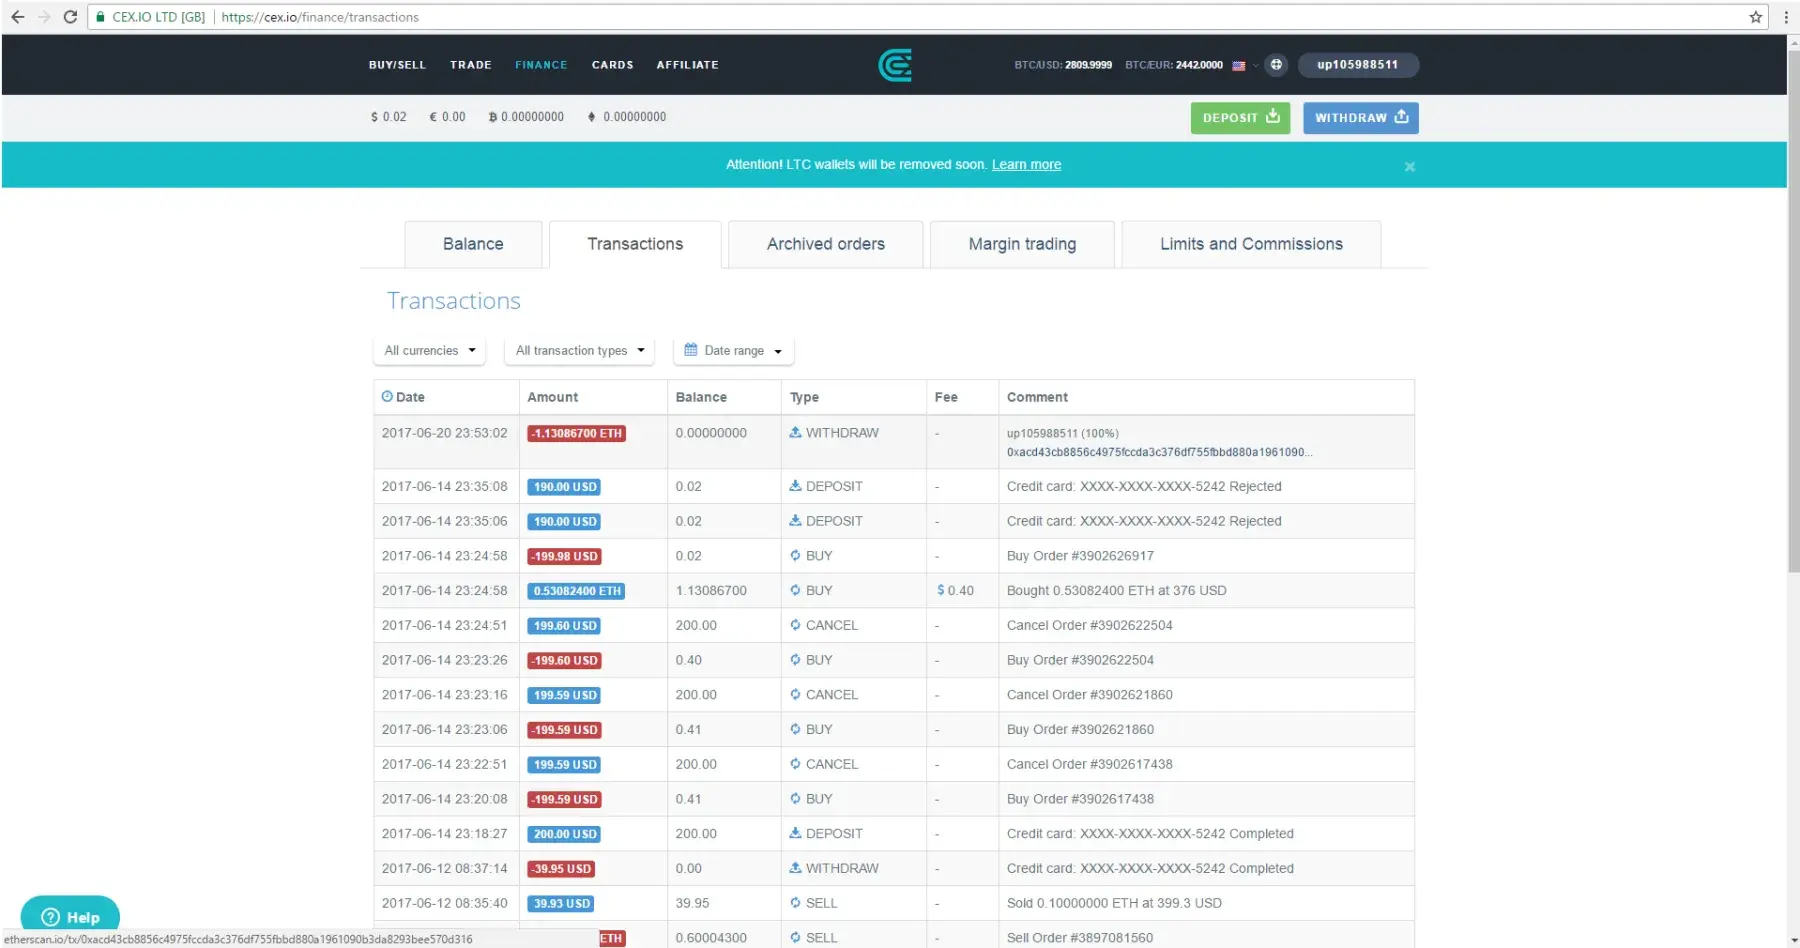1800x948 pixels.
Task: Open Chrome's three-dot menu
Action: [x=1786, y=17]
